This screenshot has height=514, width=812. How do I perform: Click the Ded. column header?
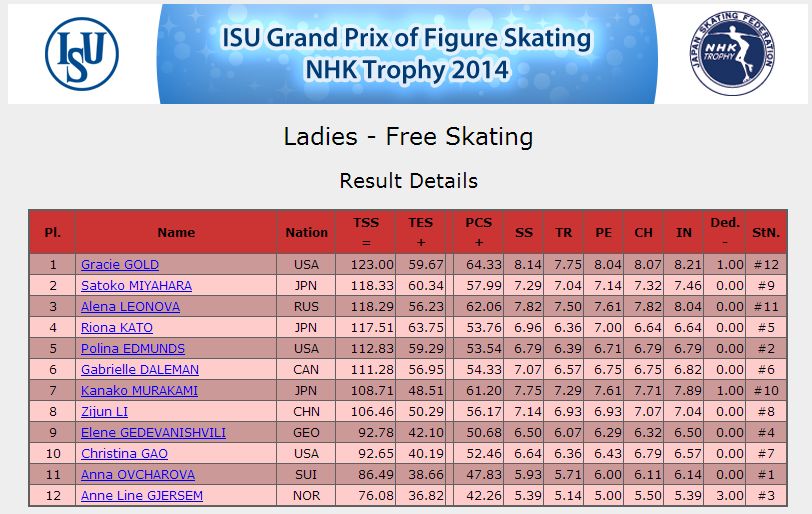724,232
